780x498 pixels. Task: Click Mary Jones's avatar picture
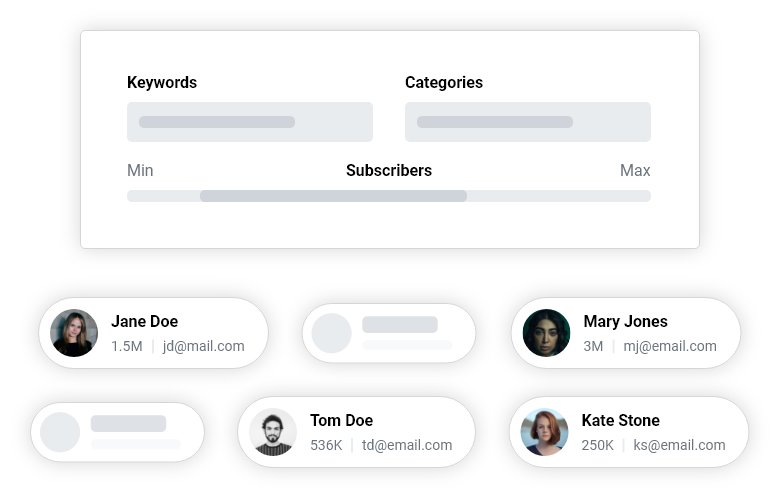pos(546,333)
